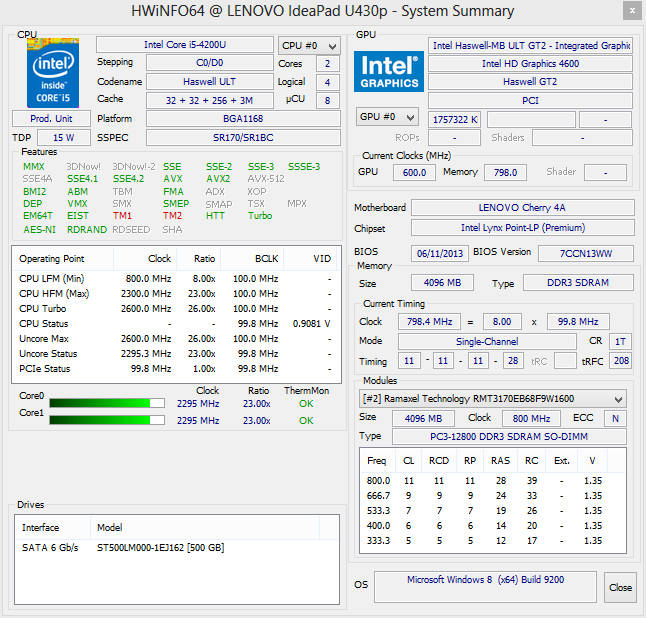Click the Intel Core i5 inside logo
Screen dimensions: 646x618
pyautogui.click(x=52, y=73)
